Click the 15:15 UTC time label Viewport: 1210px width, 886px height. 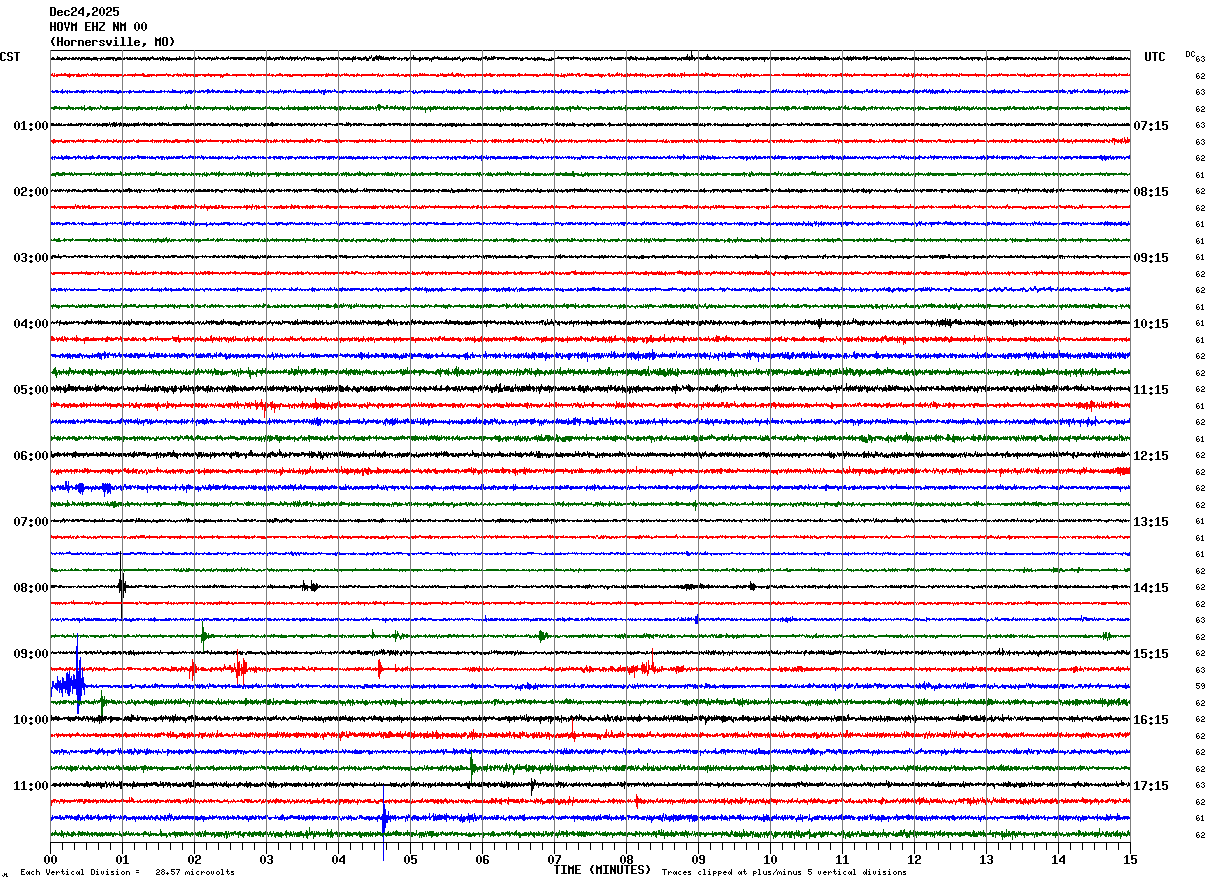point(1151,654)
